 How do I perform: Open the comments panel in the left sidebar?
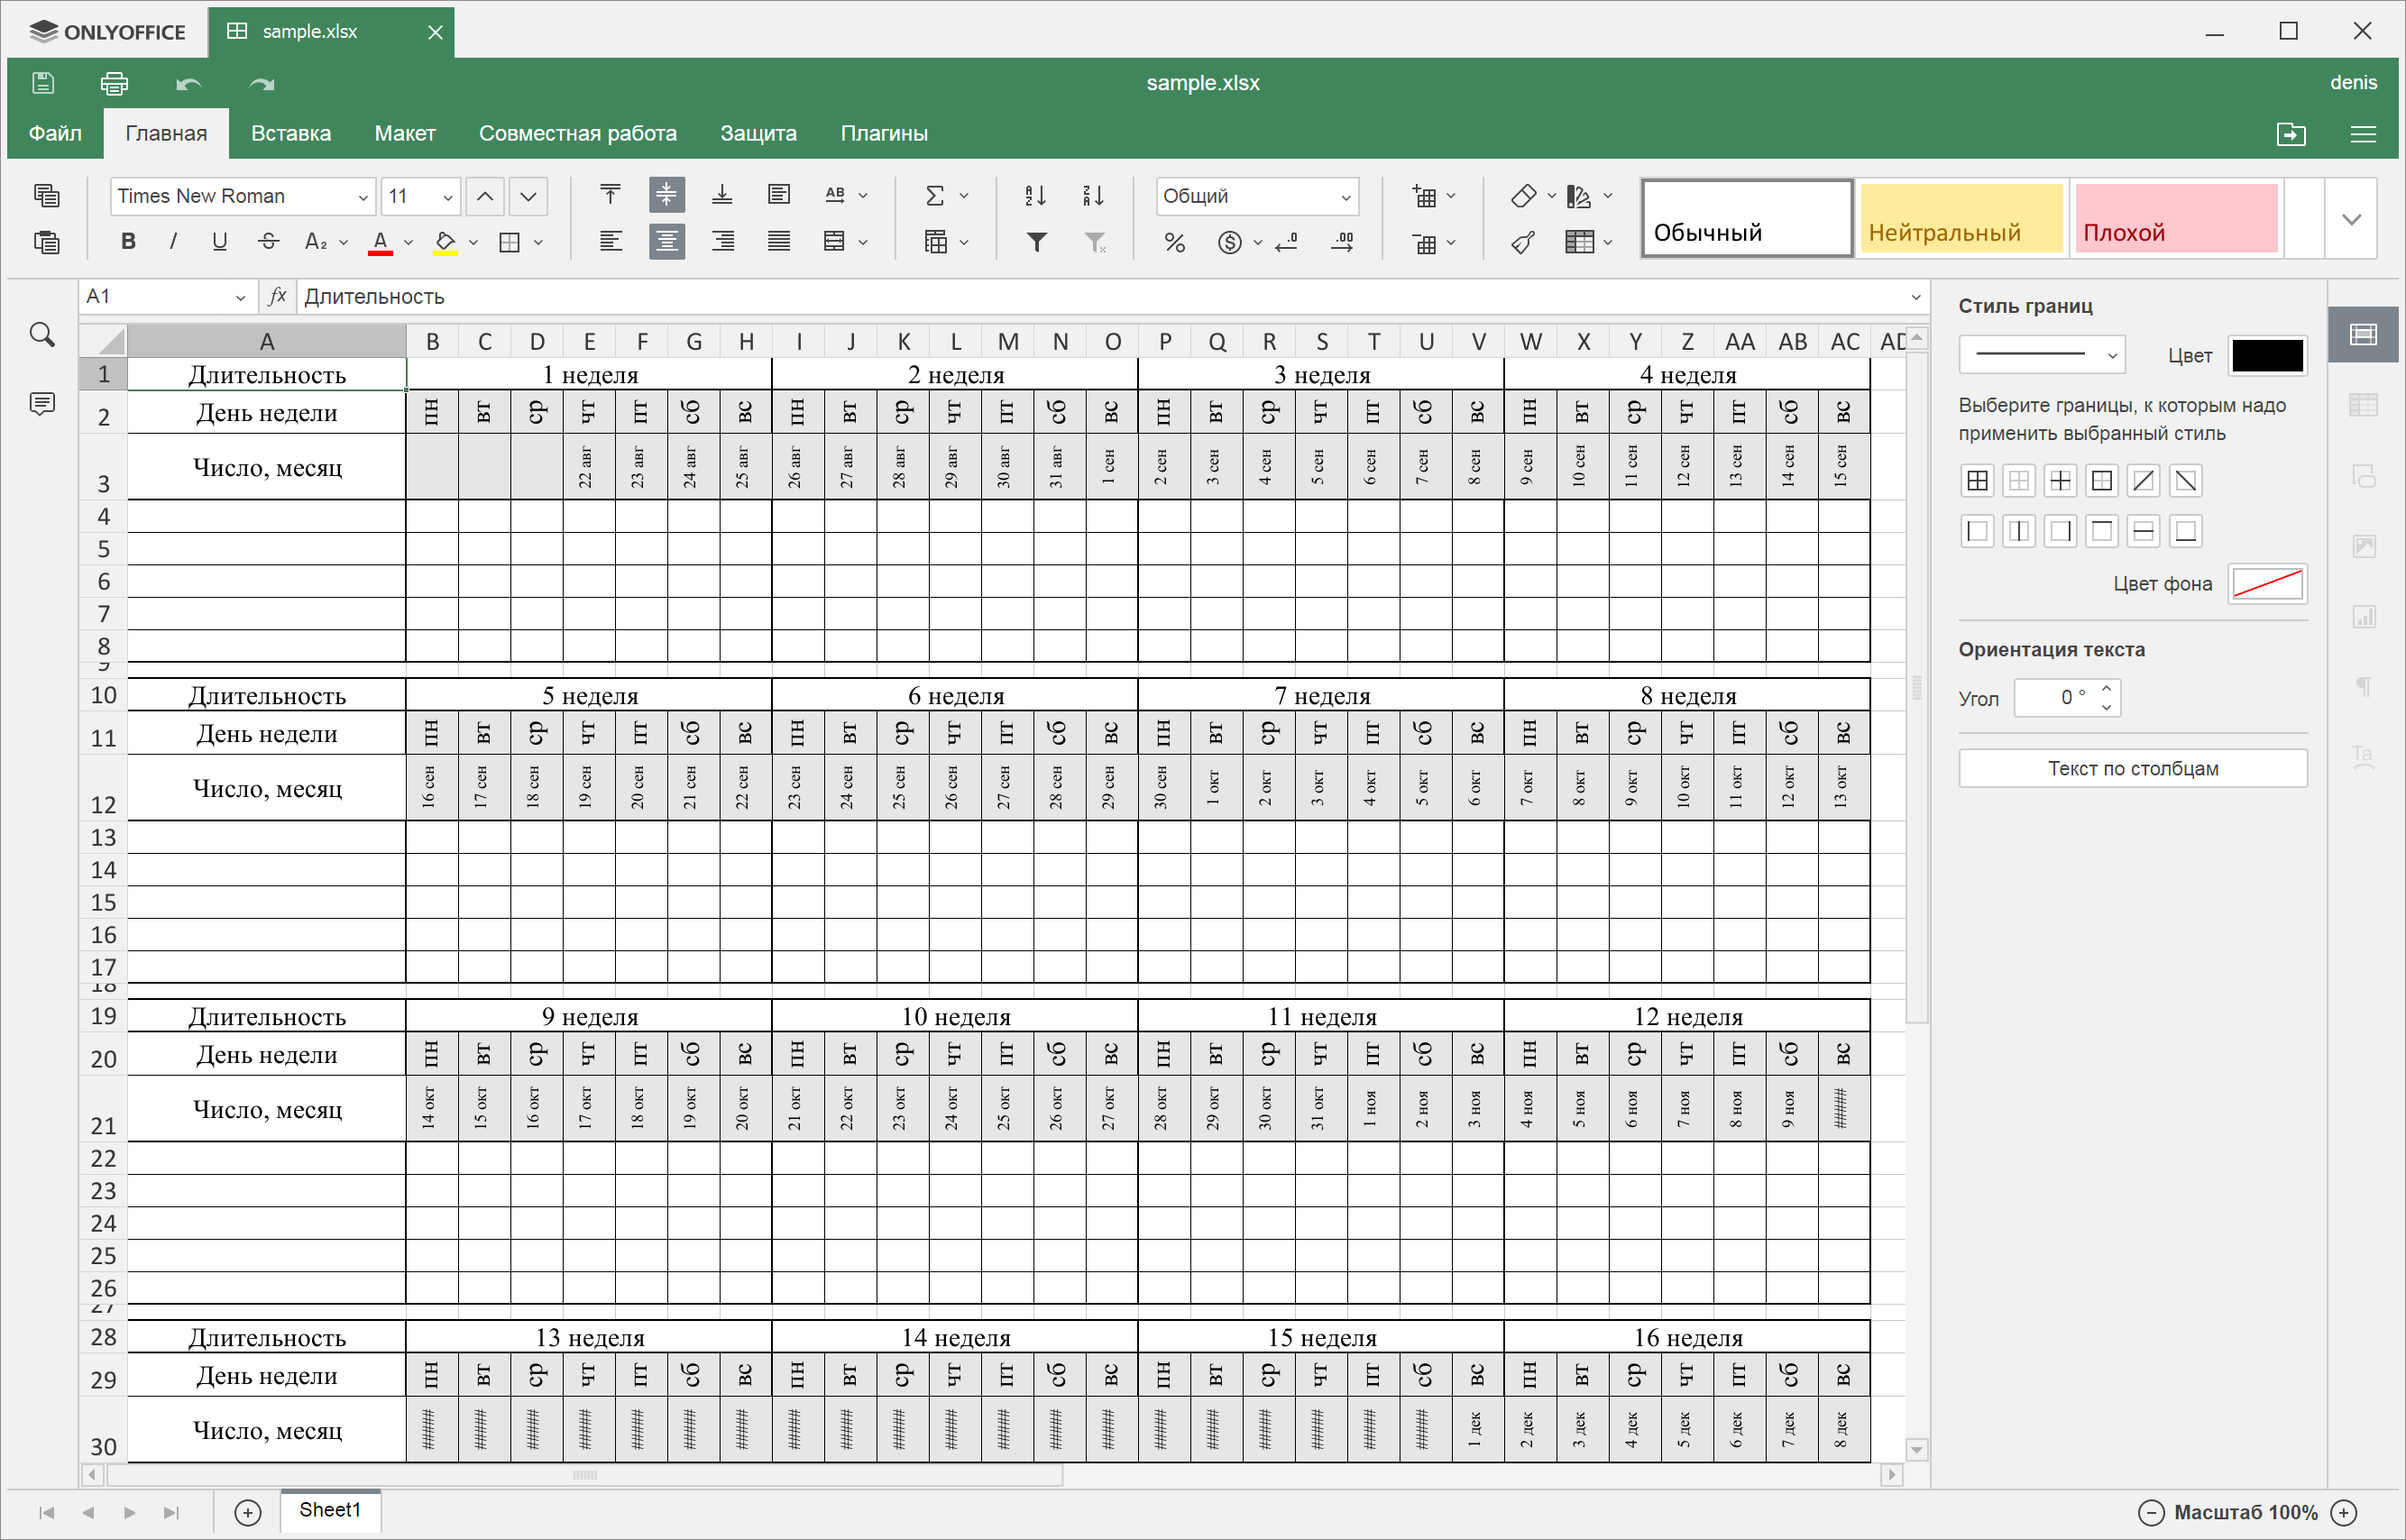click(42, 405)
